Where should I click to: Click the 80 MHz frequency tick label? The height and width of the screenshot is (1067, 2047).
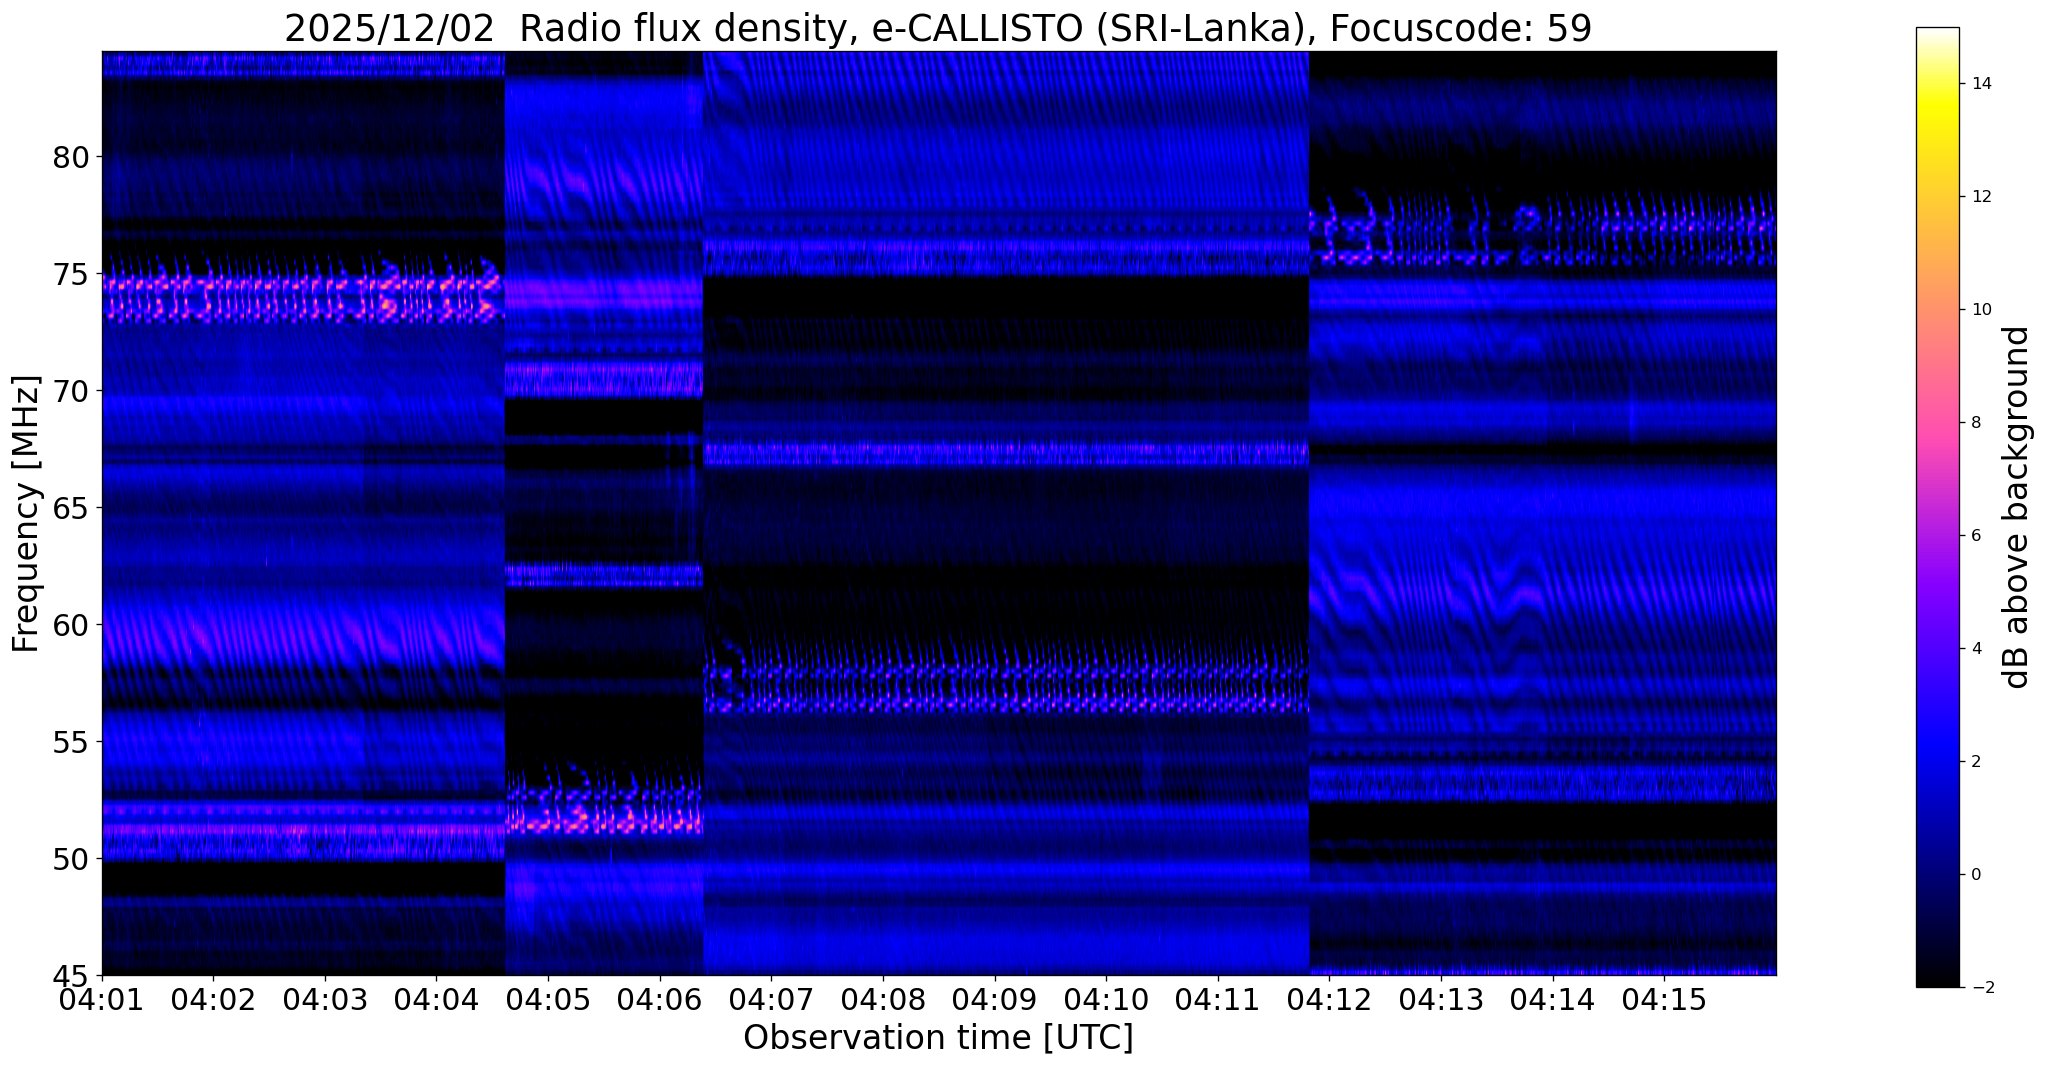[x=71, y=157]
